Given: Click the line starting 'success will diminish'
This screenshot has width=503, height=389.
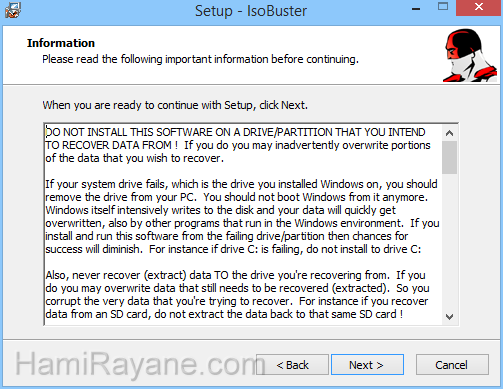Looking at the screenshot, I should click(233, 249).
